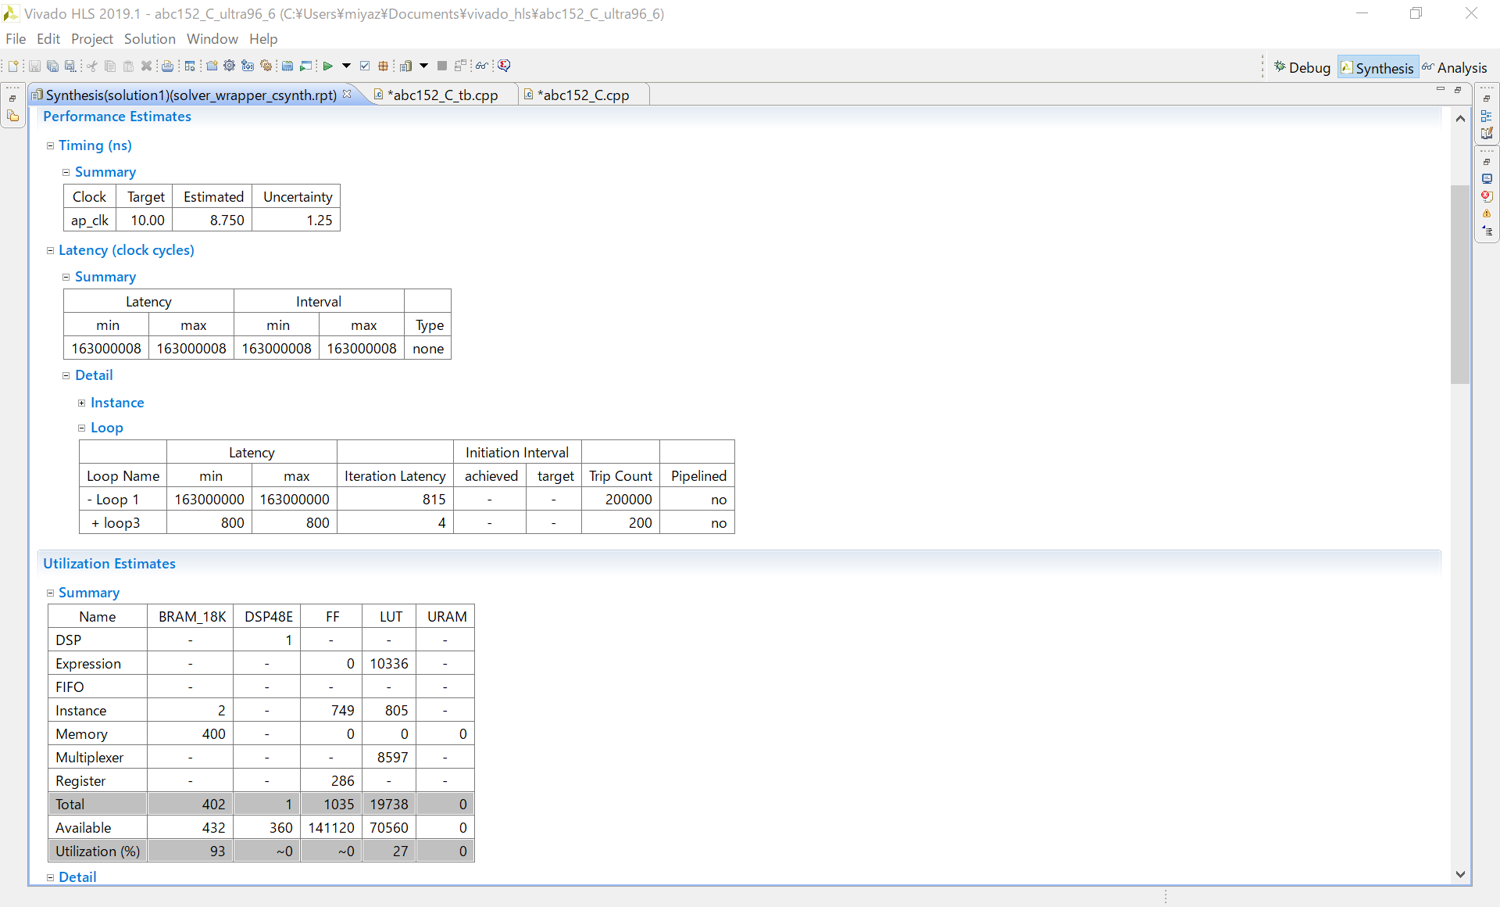Collapse the Latency (clock cycles) section
This screenshot has width=1500, height=907.
click(50, 251)
